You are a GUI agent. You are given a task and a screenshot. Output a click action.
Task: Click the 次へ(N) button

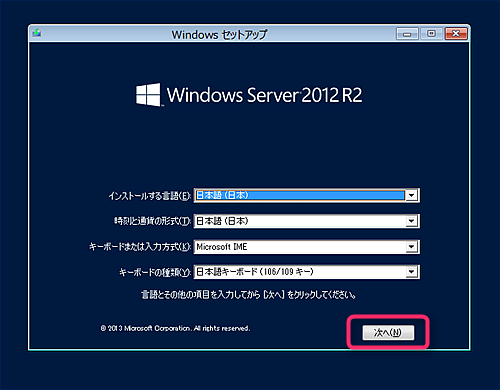tap(388, 332)
